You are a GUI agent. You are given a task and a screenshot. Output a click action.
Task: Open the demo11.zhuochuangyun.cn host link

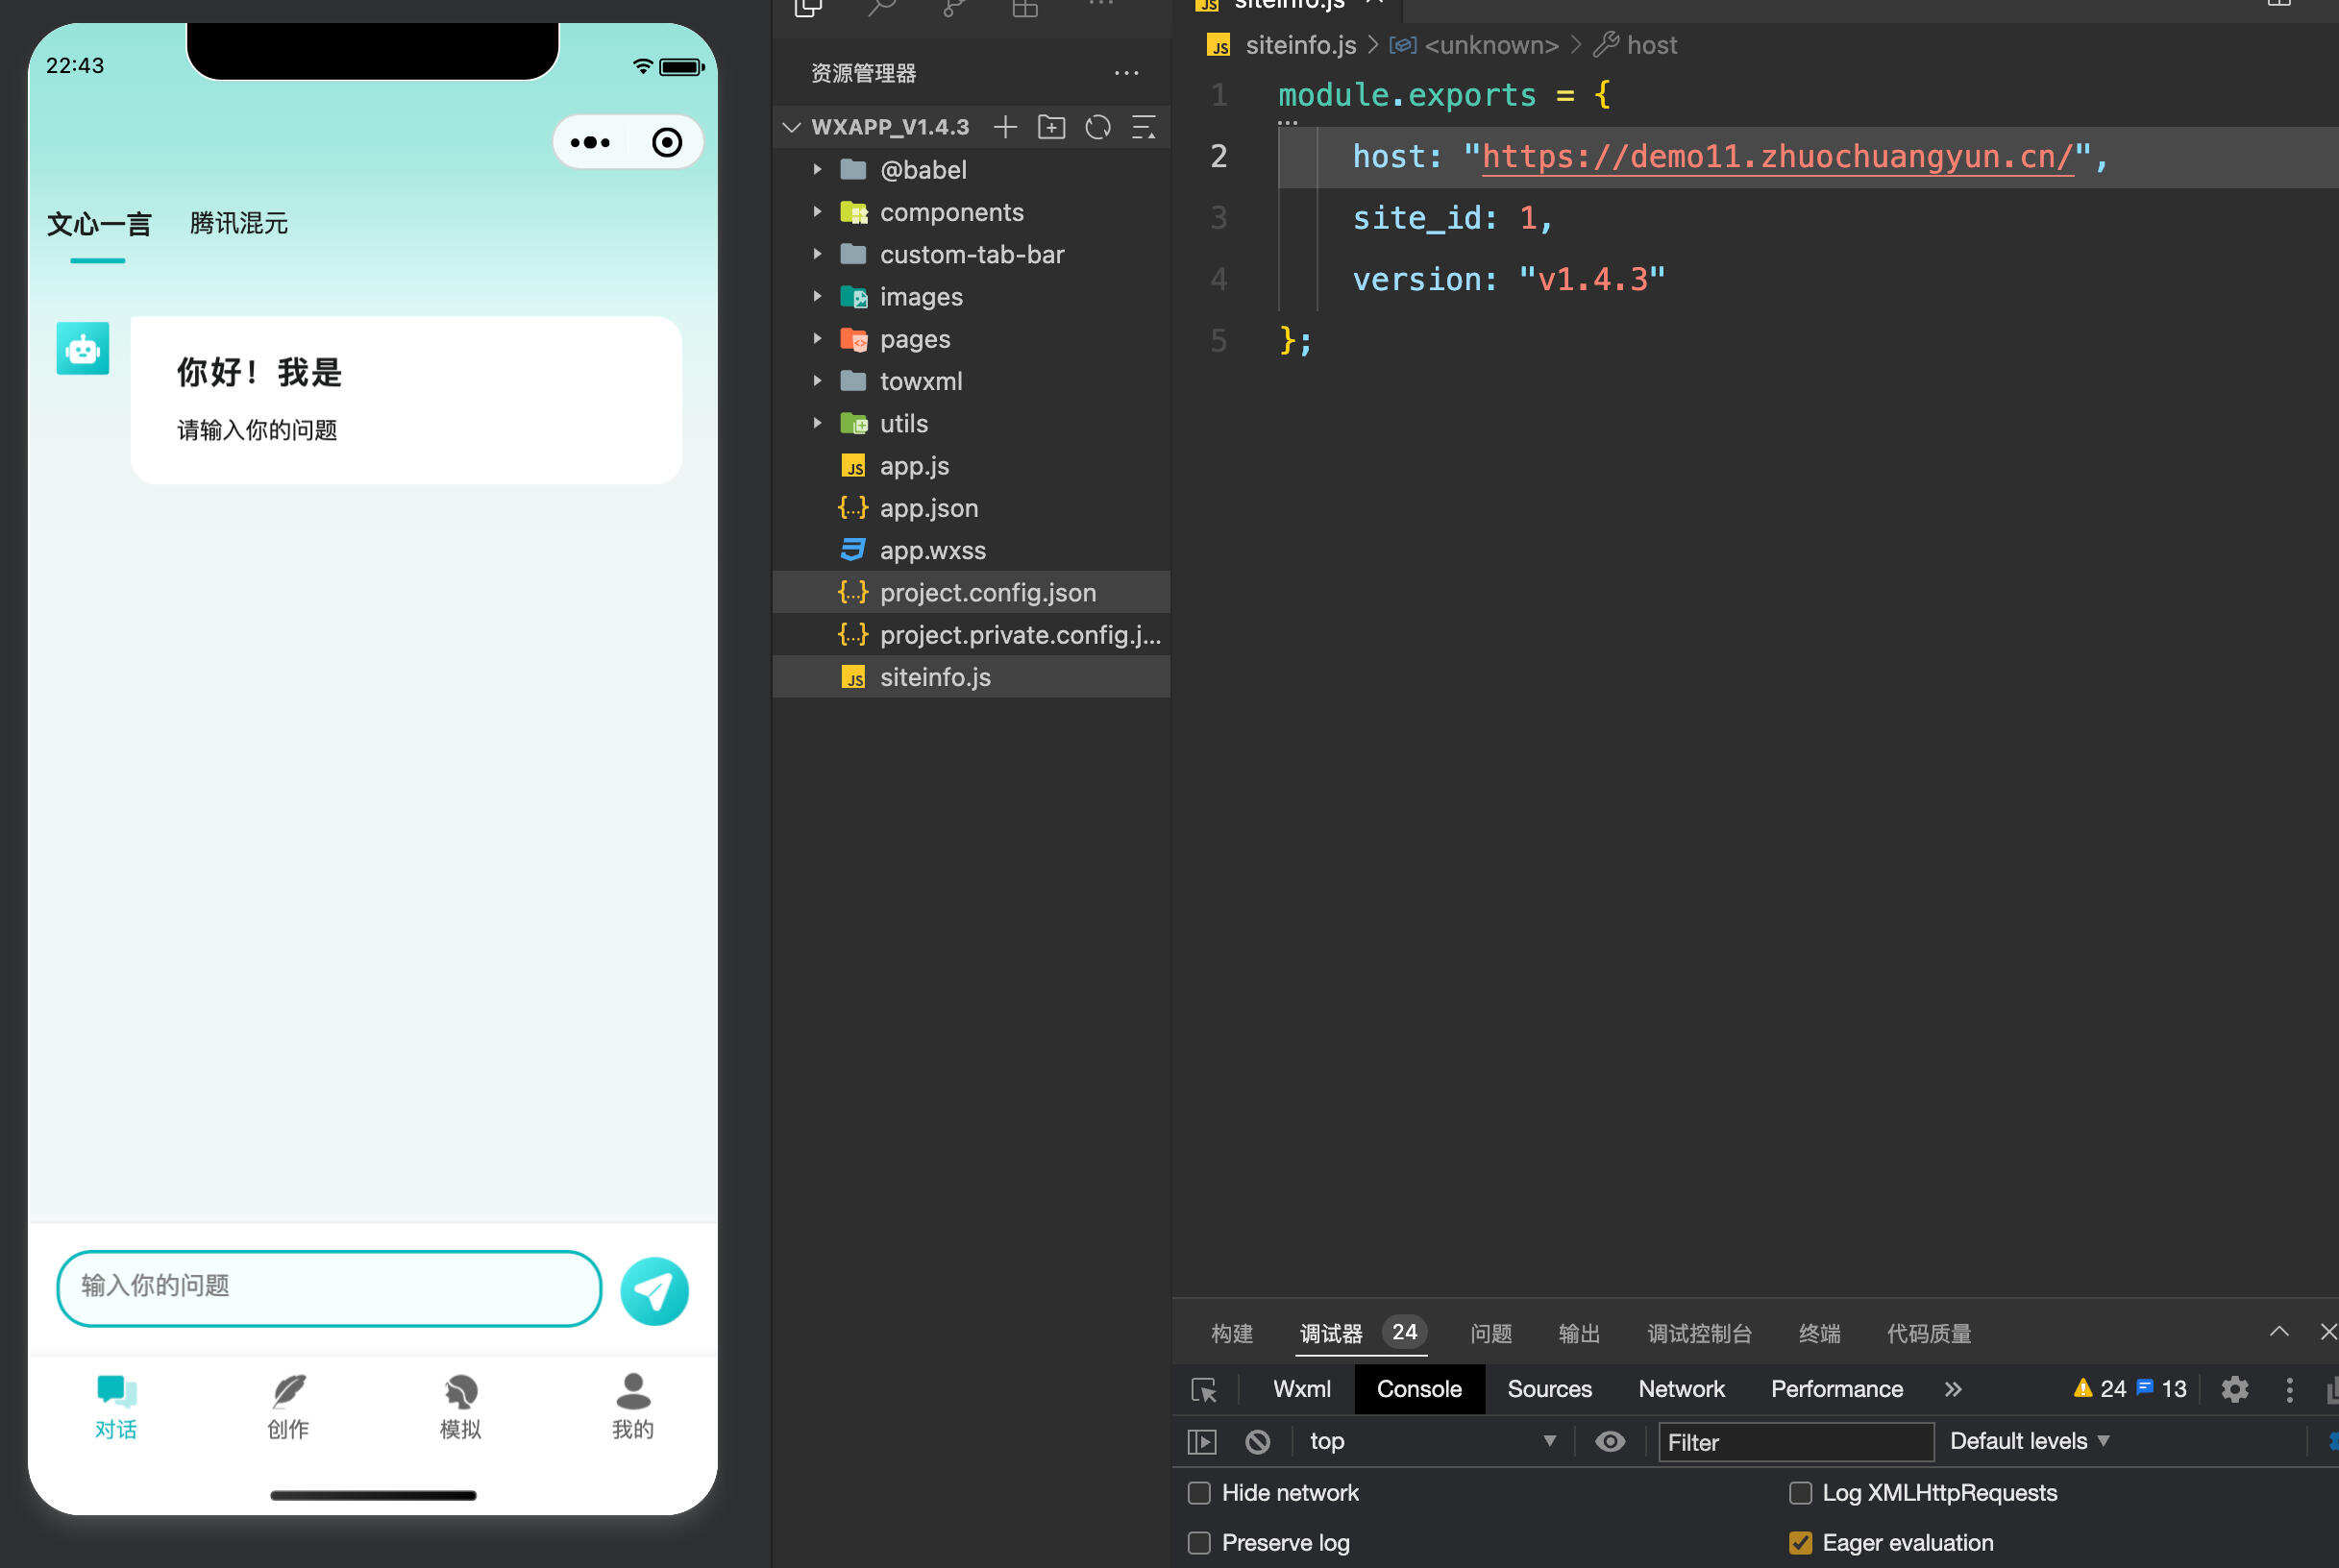click(1777, 157)
